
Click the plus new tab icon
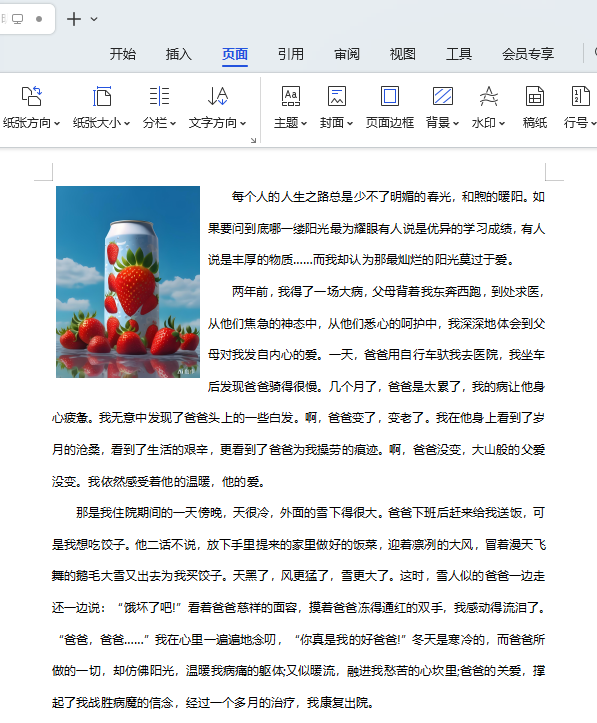coord(74,19)
